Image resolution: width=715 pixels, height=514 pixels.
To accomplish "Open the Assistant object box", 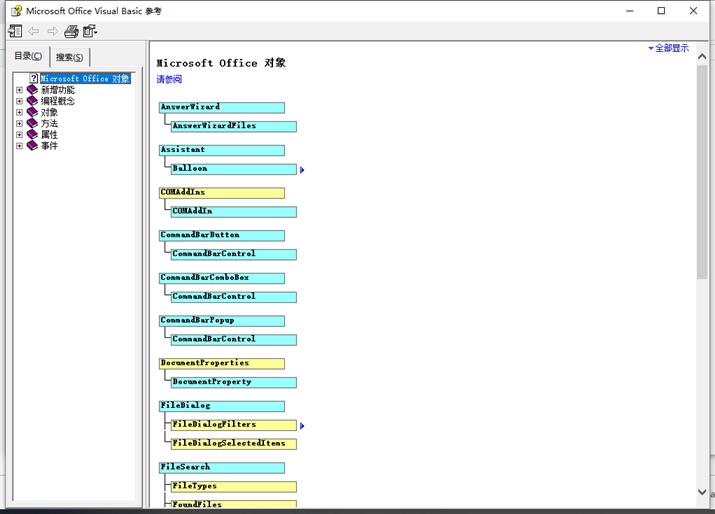I will tap(222, 150).
